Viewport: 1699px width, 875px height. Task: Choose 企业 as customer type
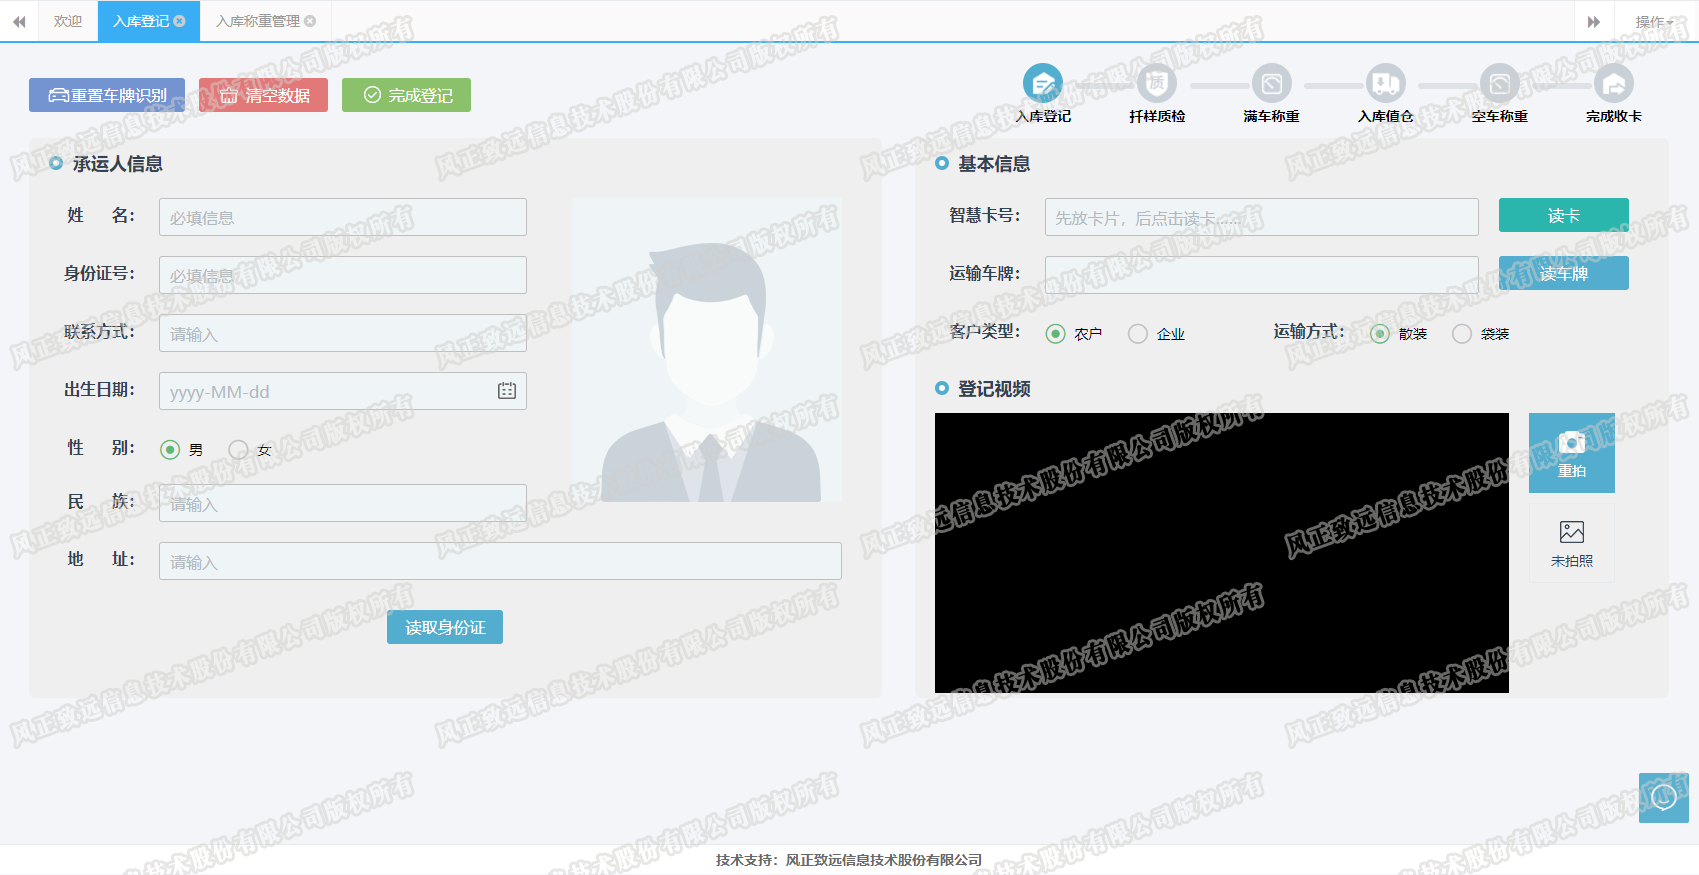pos(1138,334)
